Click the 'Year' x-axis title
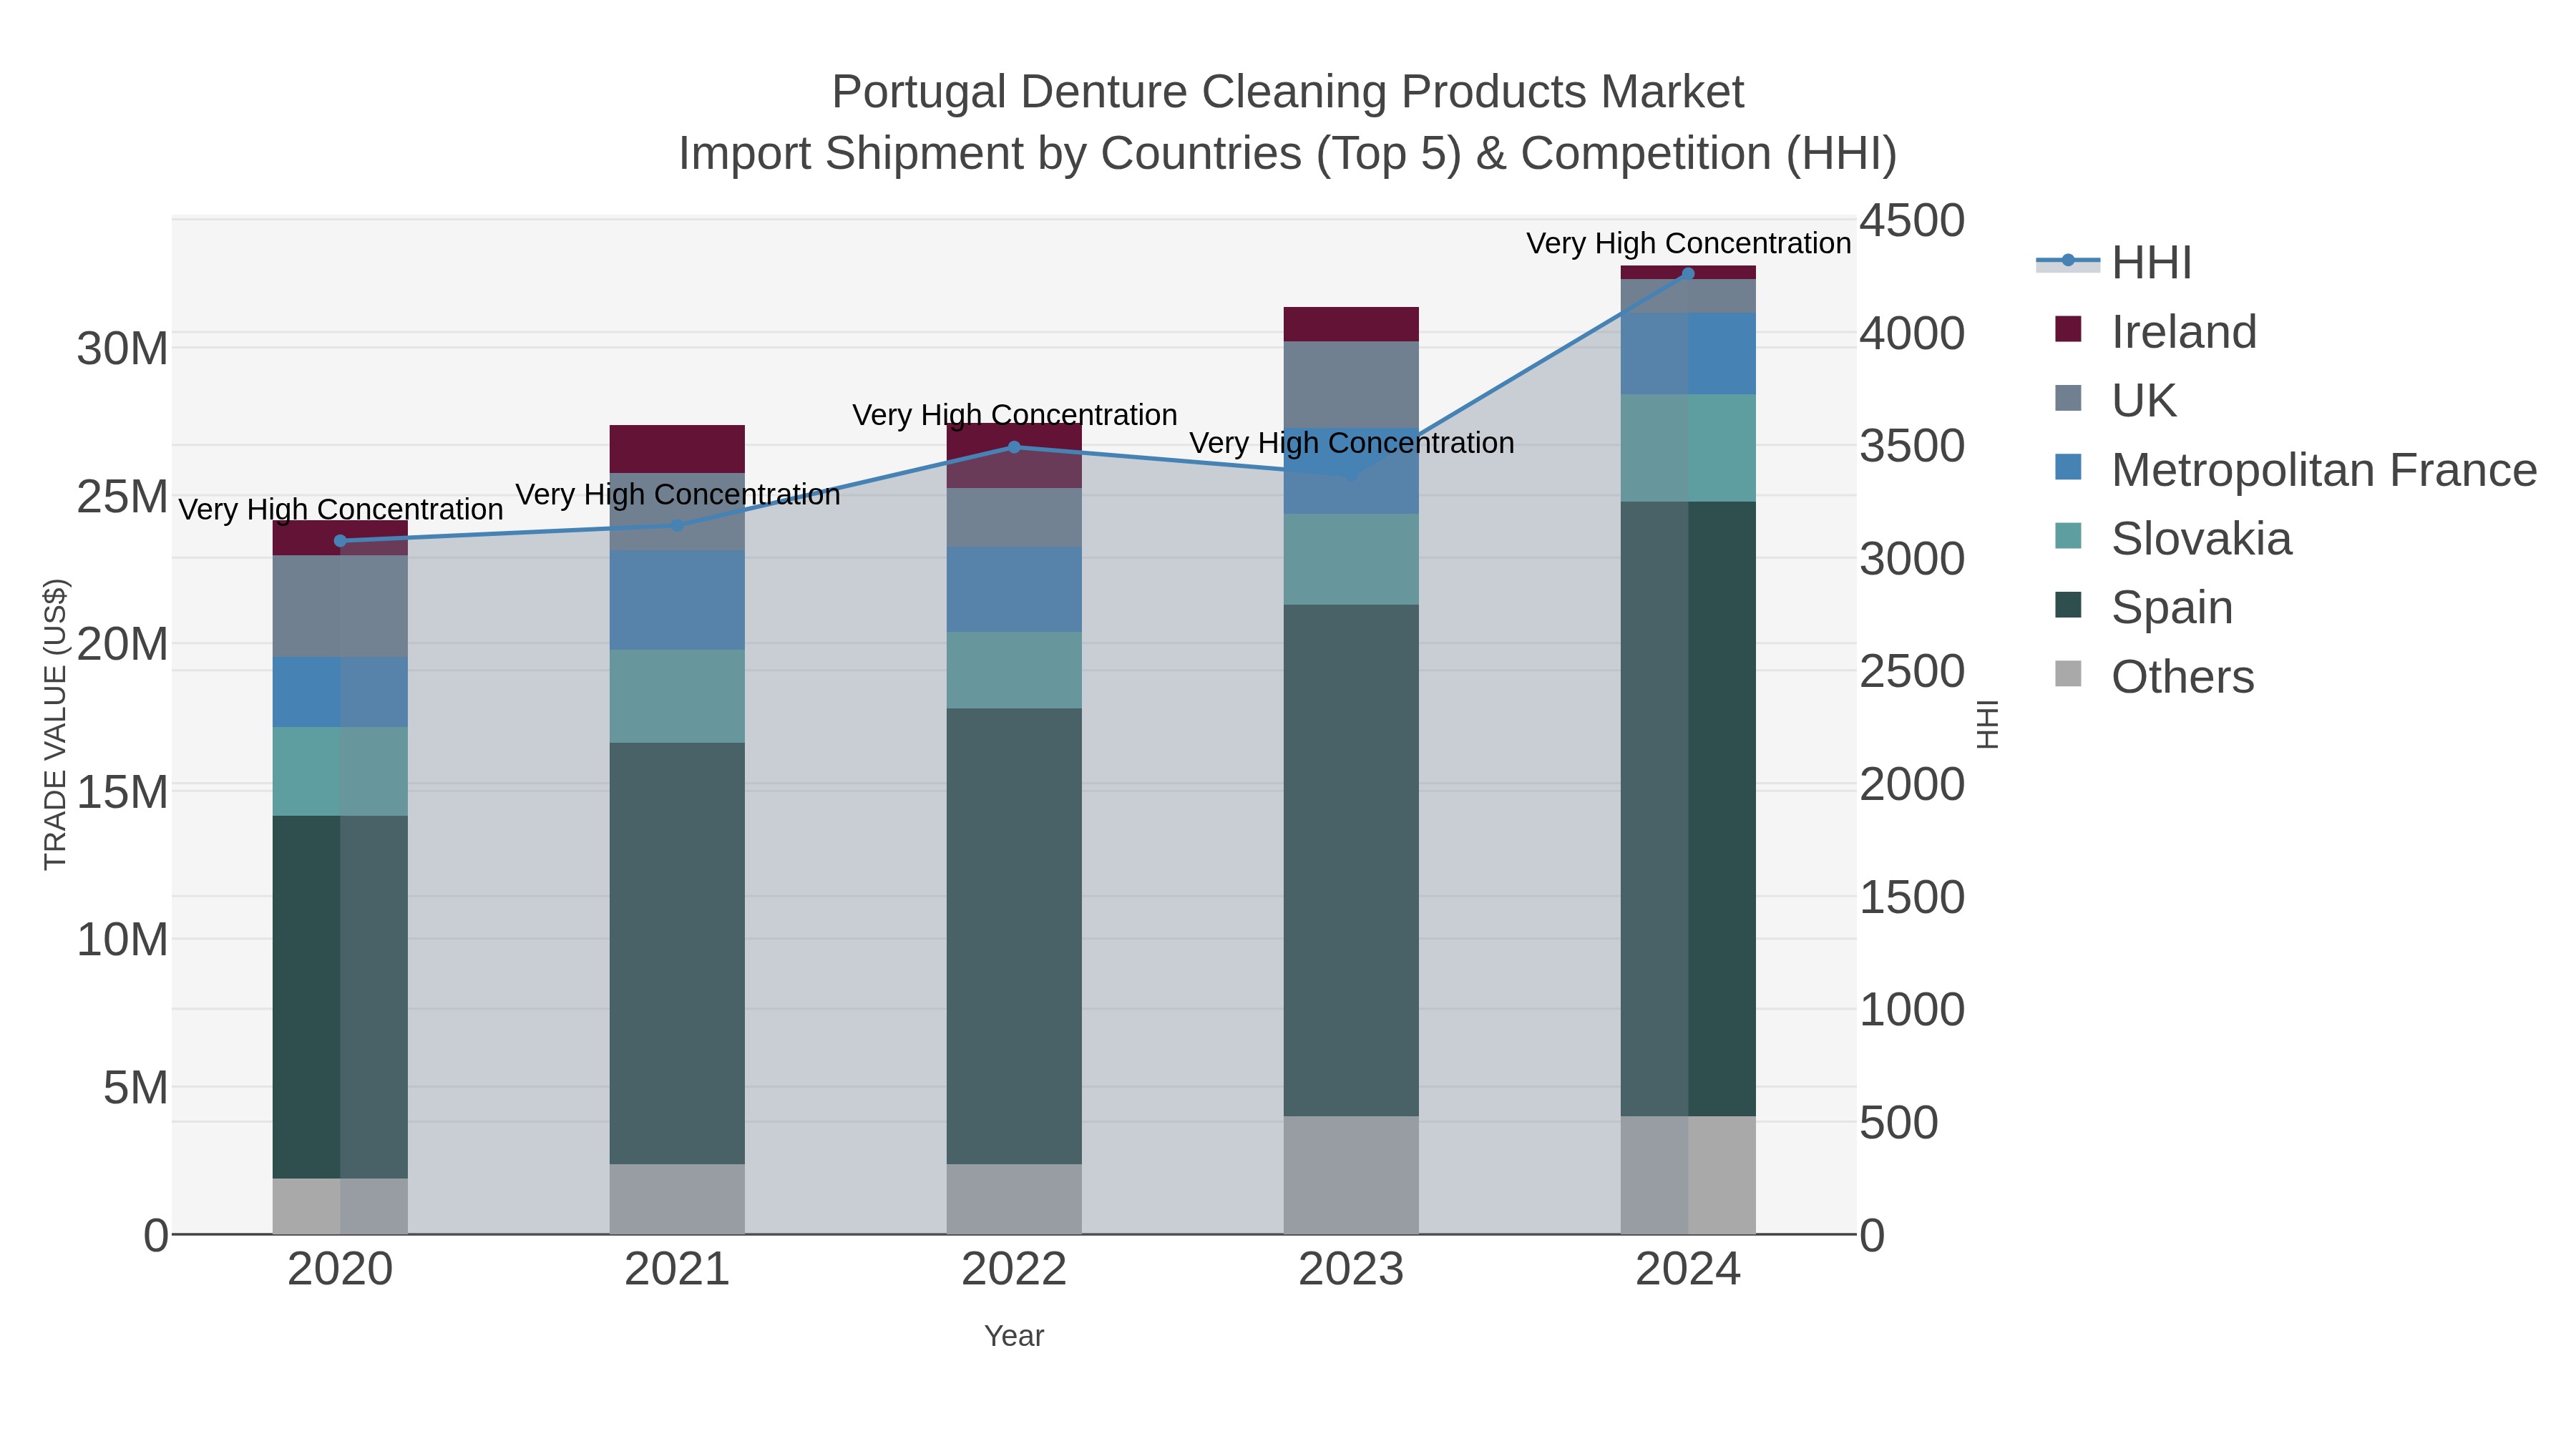This screenshot has height=1449, width=2576. (x=1014, y=1336)
